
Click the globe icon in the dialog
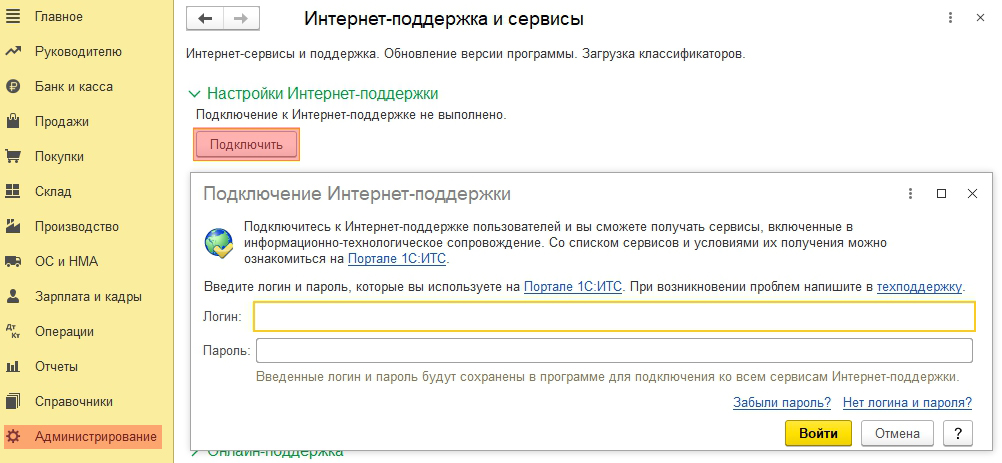tap(219, 243)
